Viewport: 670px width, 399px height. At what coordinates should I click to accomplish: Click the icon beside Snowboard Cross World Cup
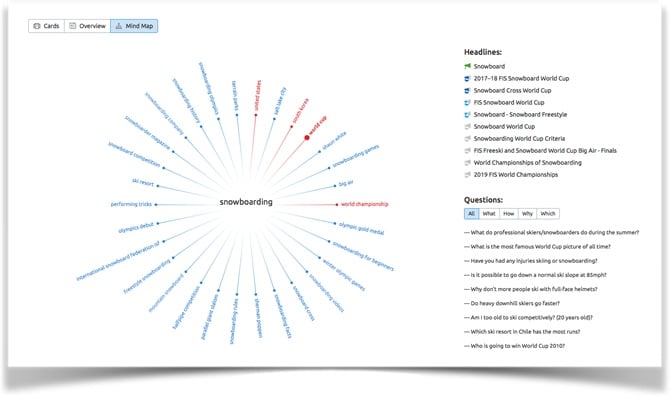tap(467, 90)
